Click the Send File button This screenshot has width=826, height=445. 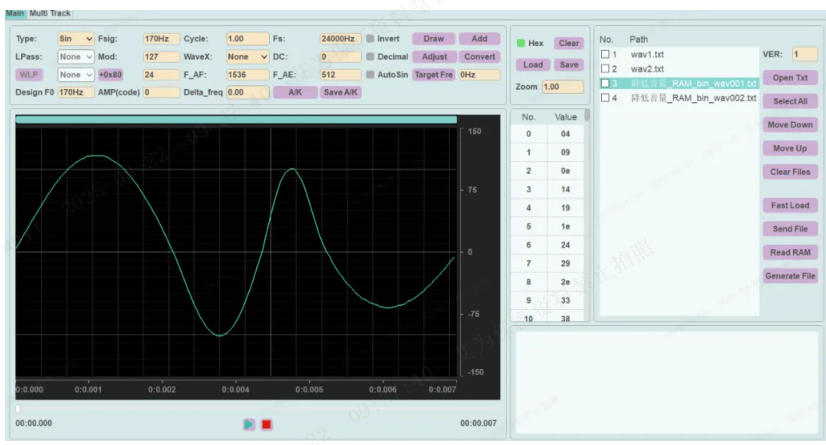[x=790, y=229]
